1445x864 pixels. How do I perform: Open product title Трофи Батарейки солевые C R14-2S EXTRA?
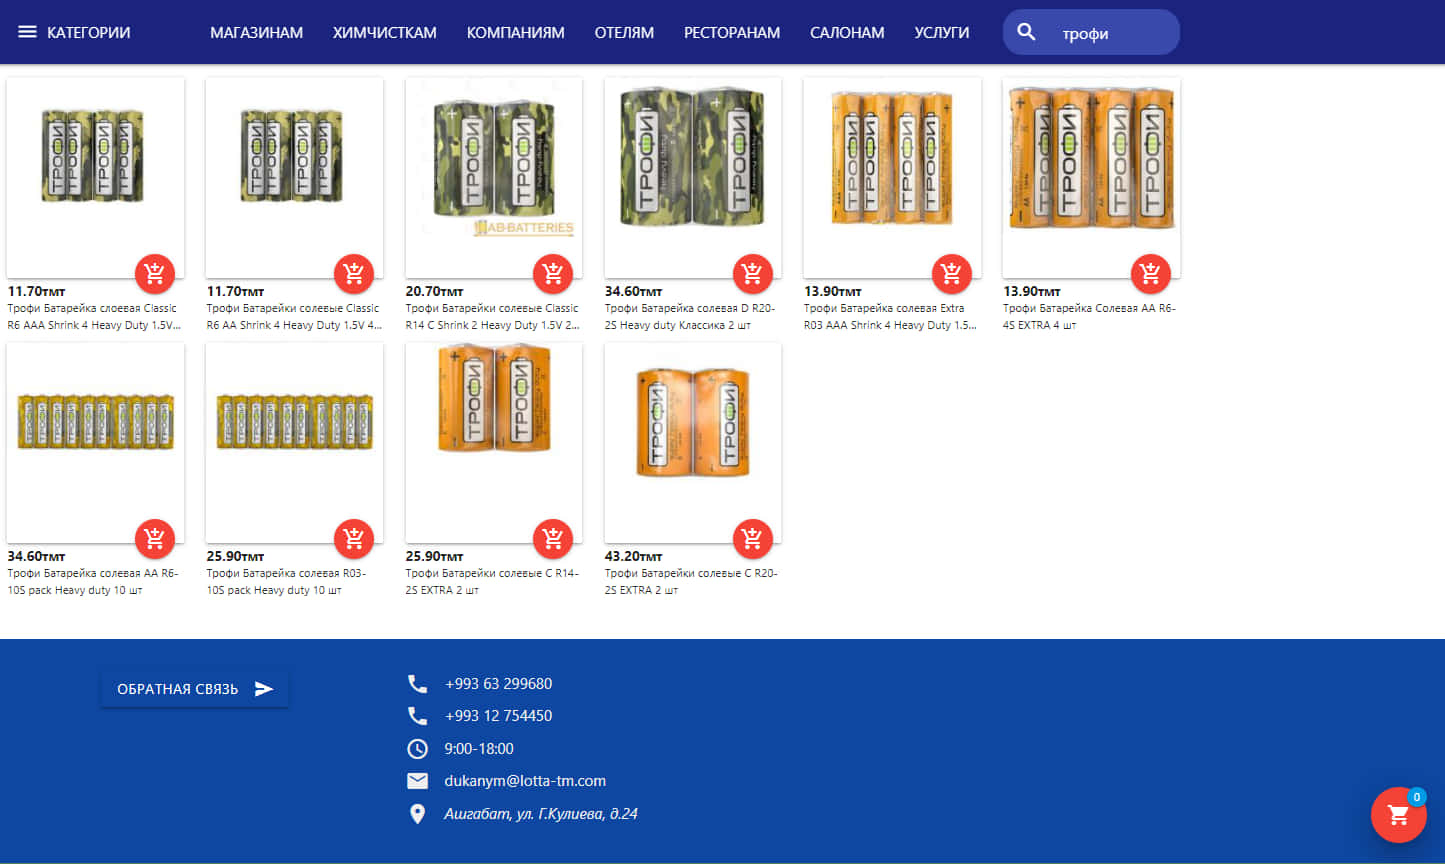point(492,582)
